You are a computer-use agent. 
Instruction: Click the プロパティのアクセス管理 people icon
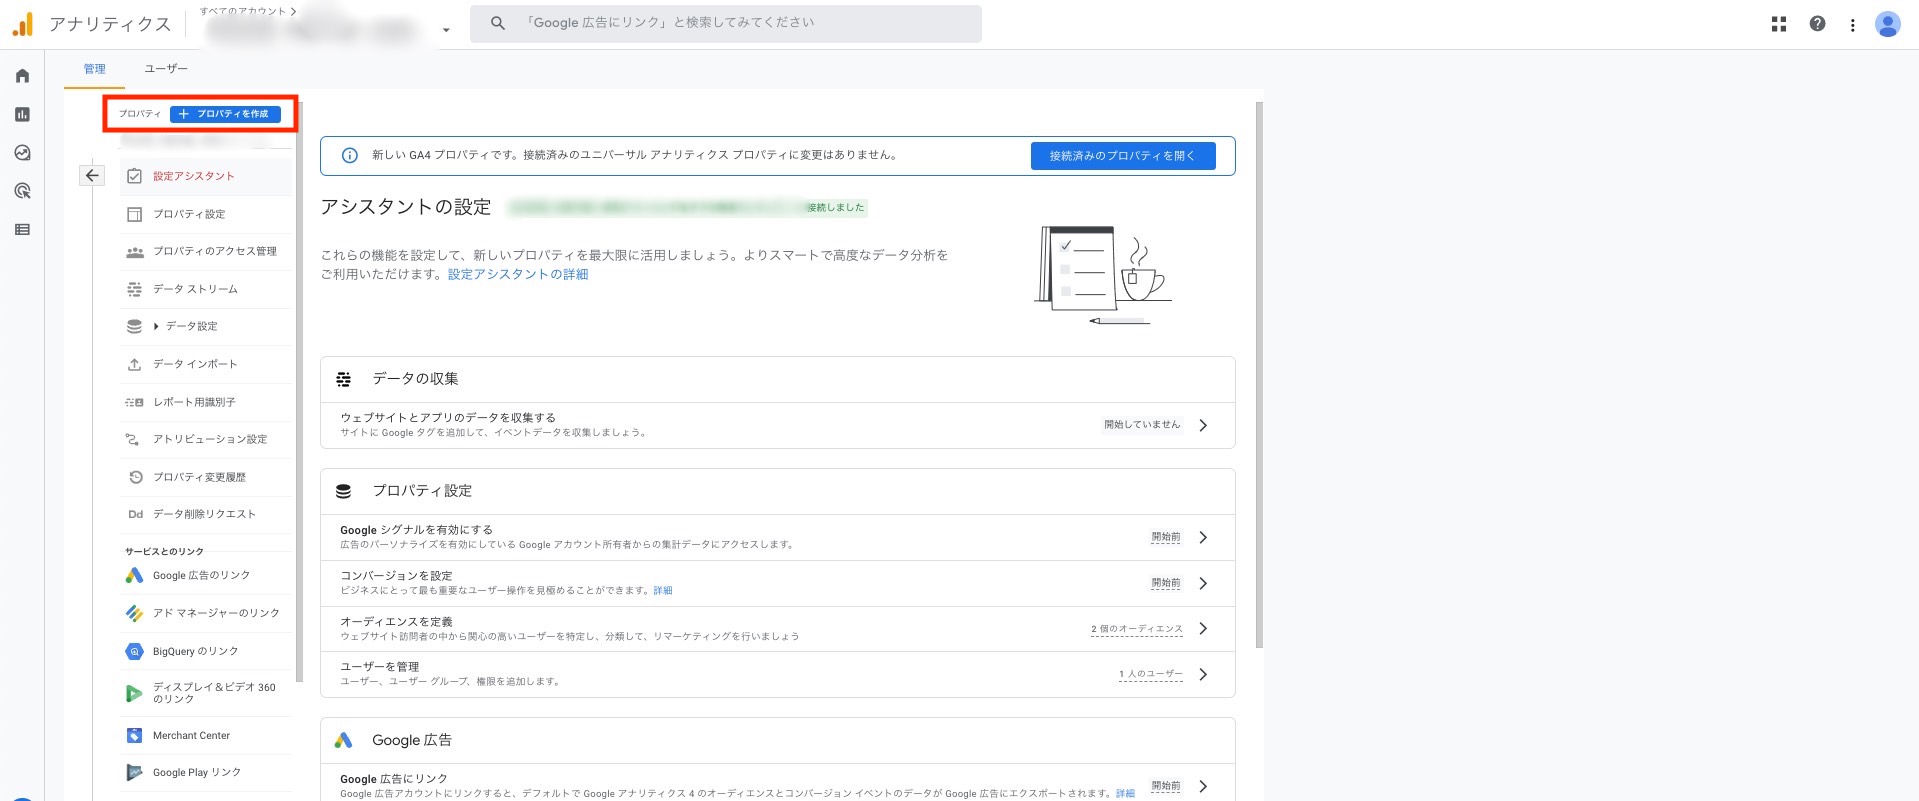pos(134,252)
